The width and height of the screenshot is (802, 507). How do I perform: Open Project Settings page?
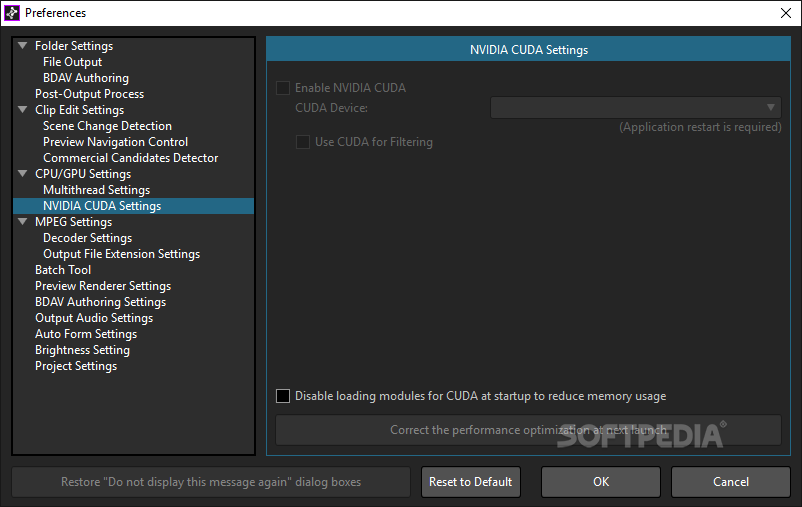tap(76, 366)
